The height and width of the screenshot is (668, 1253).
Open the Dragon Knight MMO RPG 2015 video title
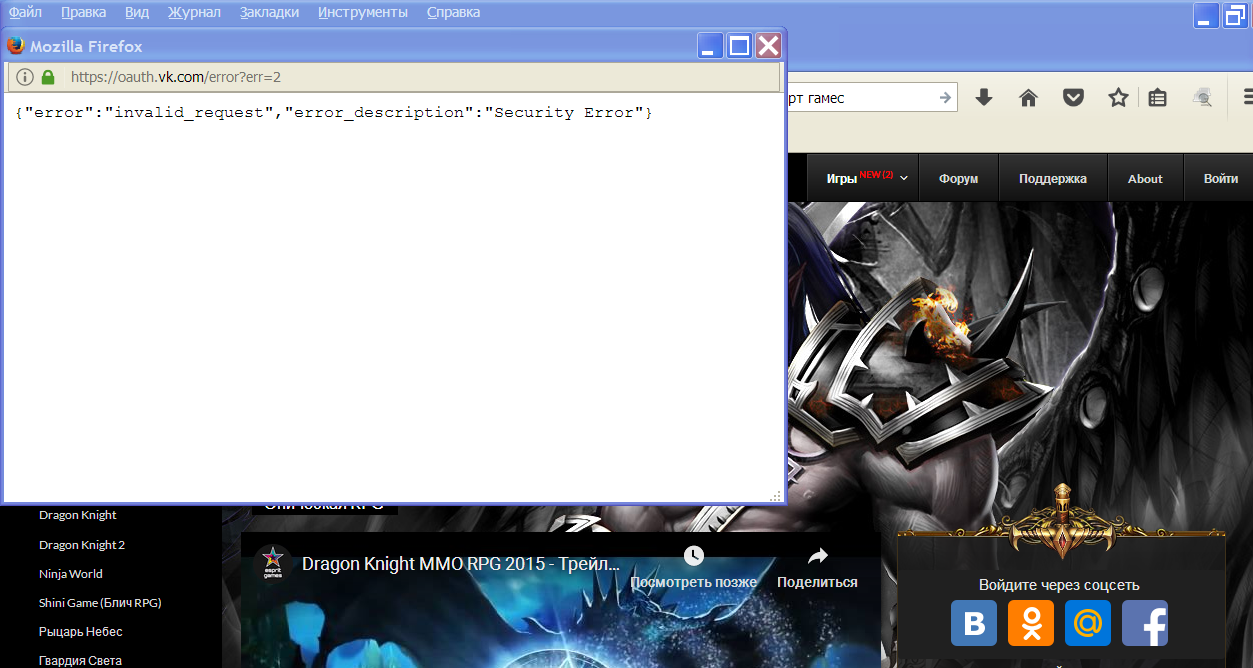(x=461, y=564)
